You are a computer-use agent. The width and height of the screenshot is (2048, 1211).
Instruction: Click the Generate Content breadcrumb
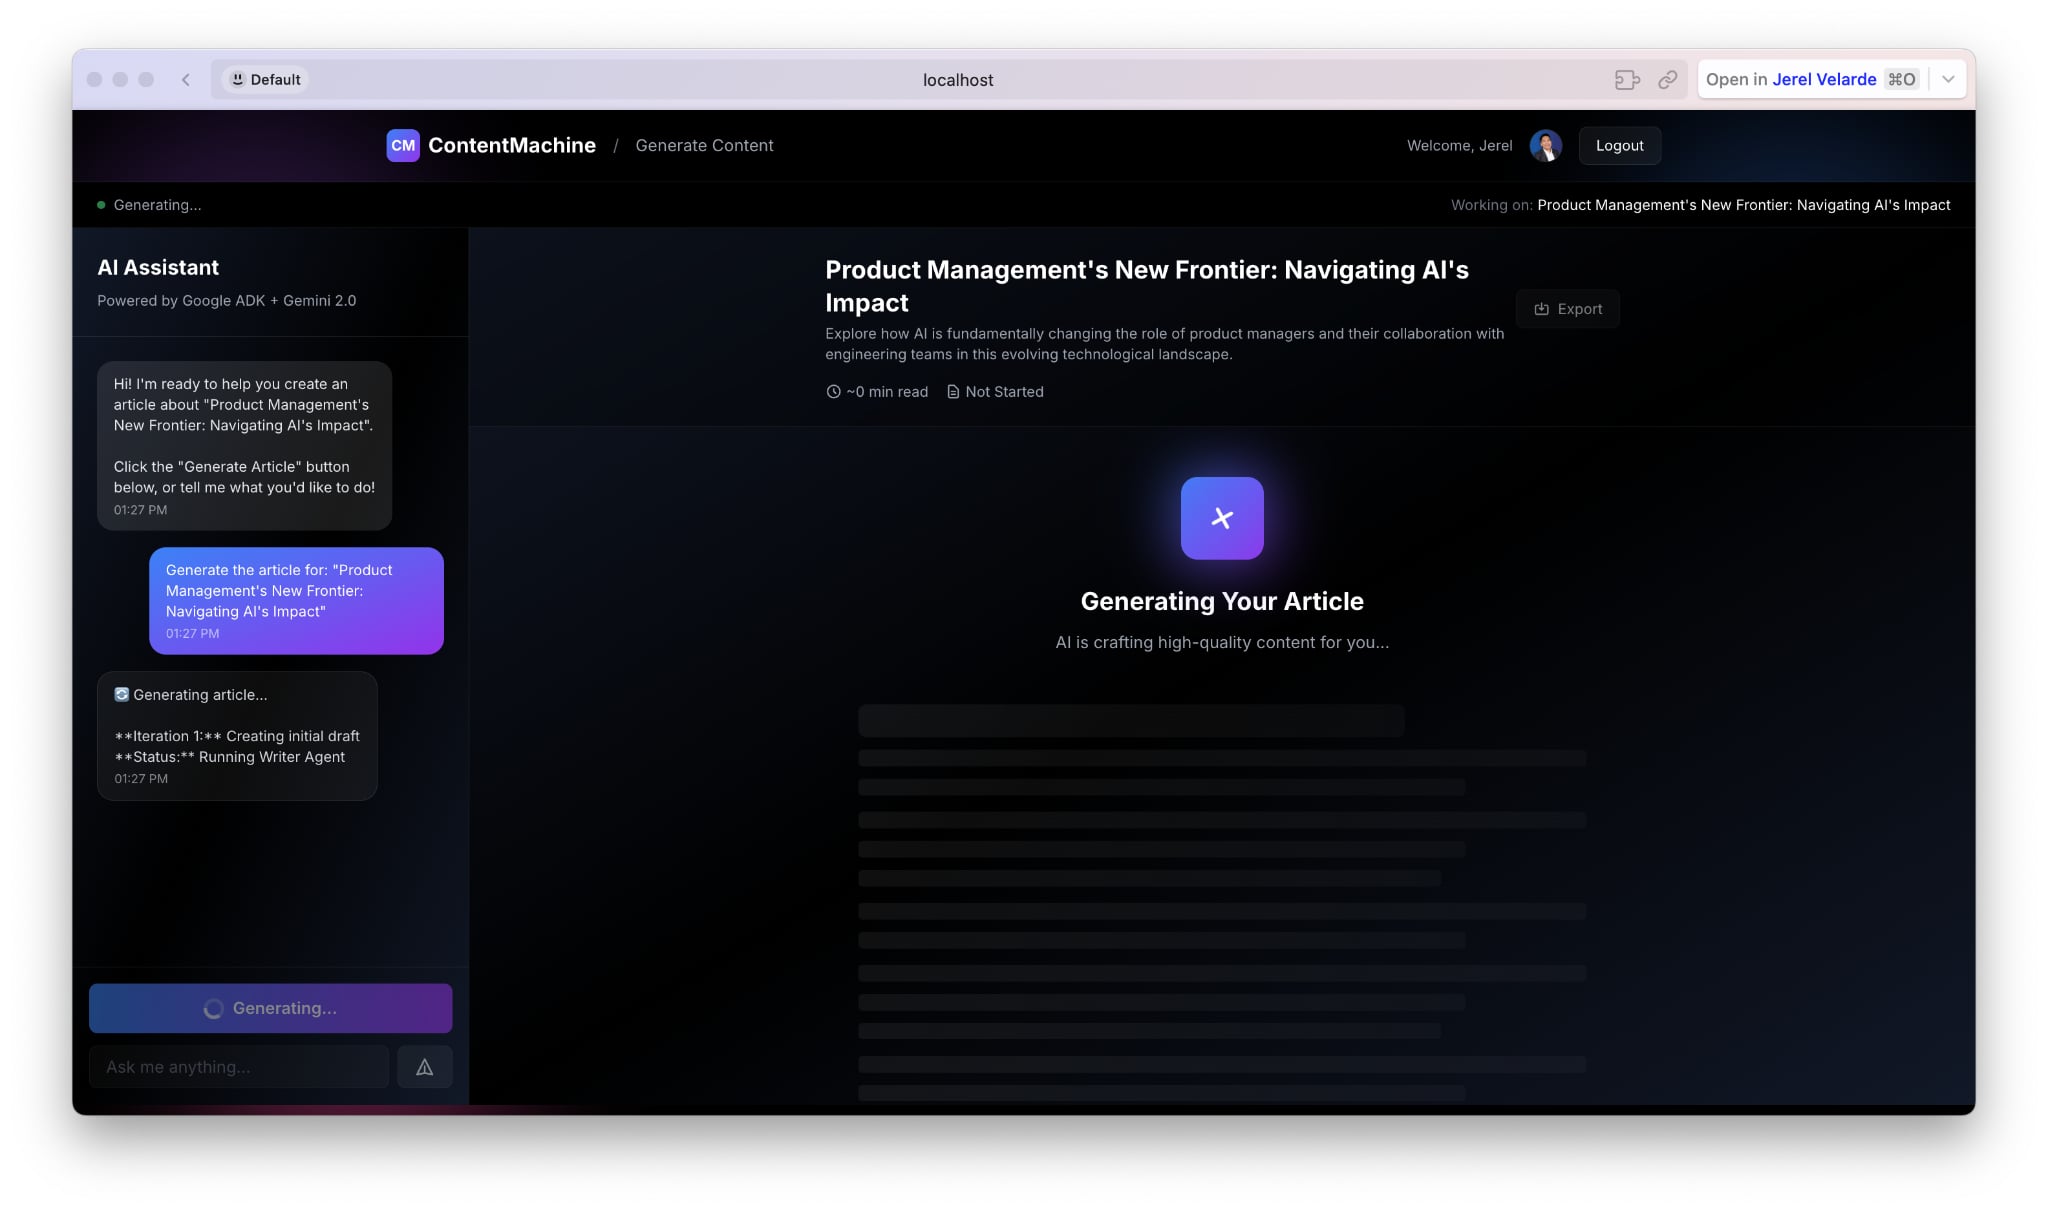(704, 145)
